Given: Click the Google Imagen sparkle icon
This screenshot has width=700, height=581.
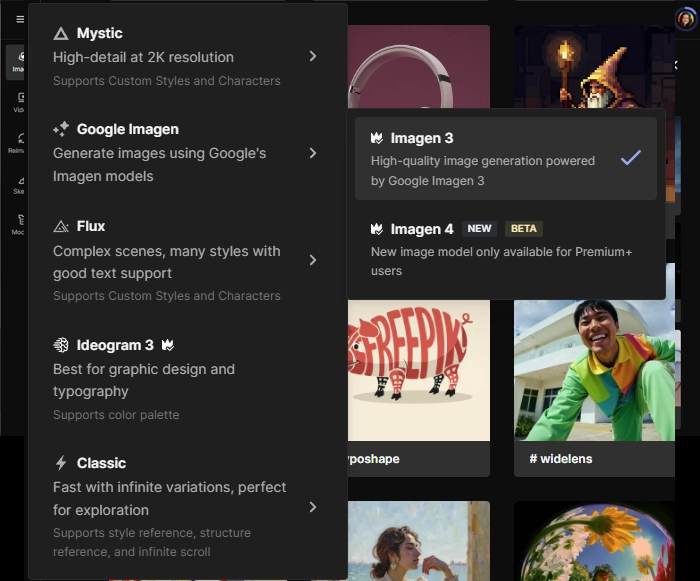Looking at the screenshot, I should [61, 129].
